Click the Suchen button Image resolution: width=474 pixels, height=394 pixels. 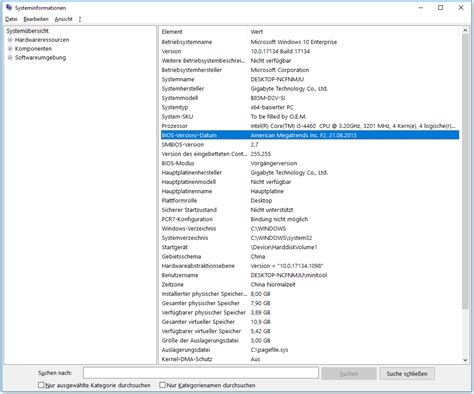[349, 374]
